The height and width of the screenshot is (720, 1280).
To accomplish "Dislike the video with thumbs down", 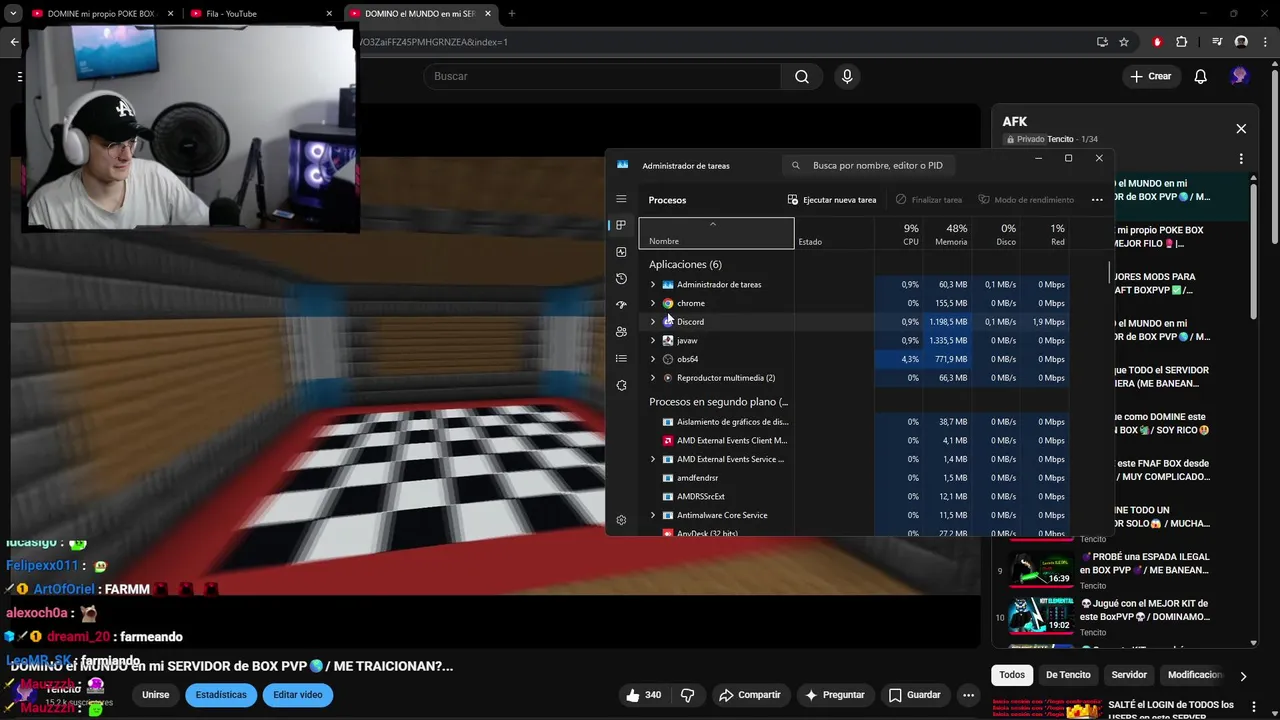I will pyautogui.click(x=688, y=695).
